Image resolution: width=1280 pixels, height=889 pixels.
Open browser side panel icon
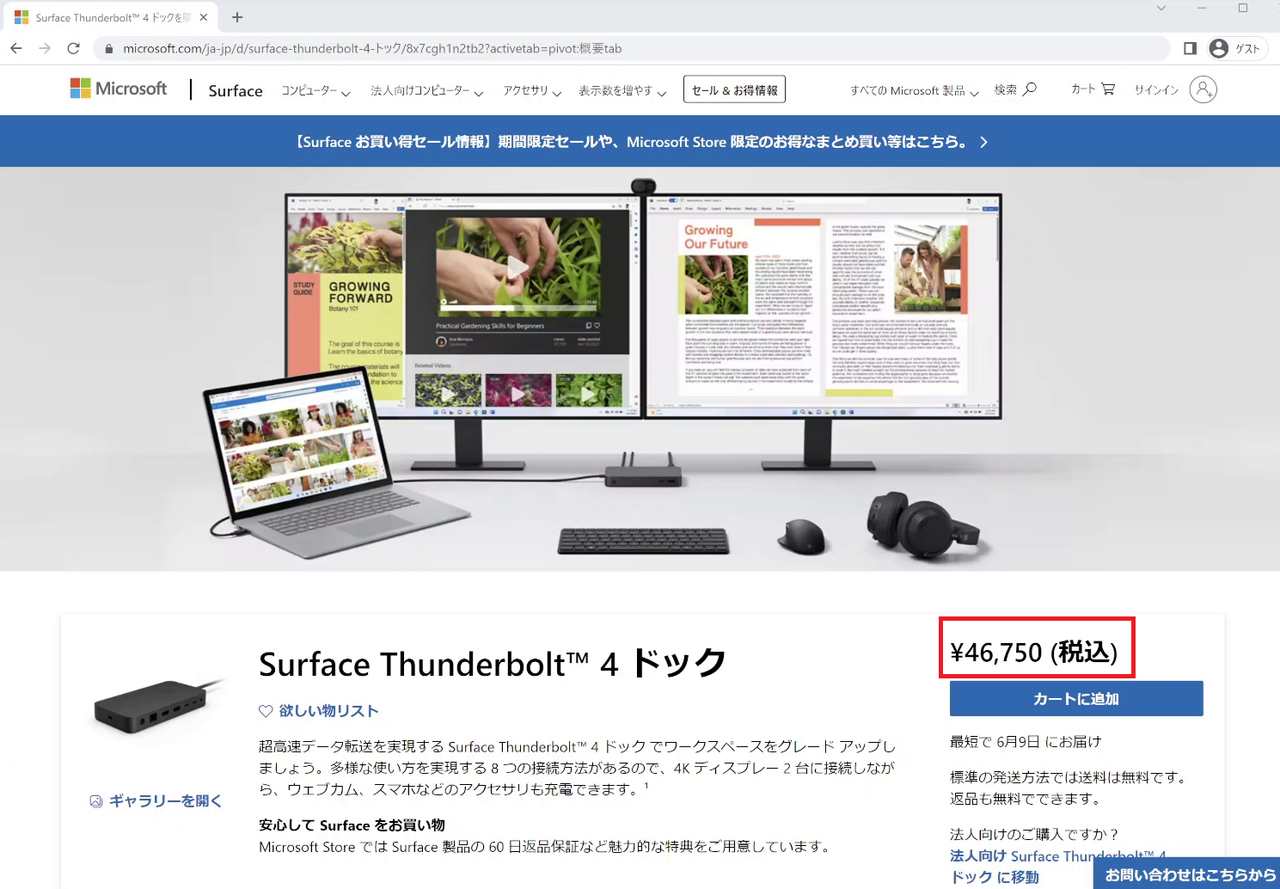[1190, 48]
